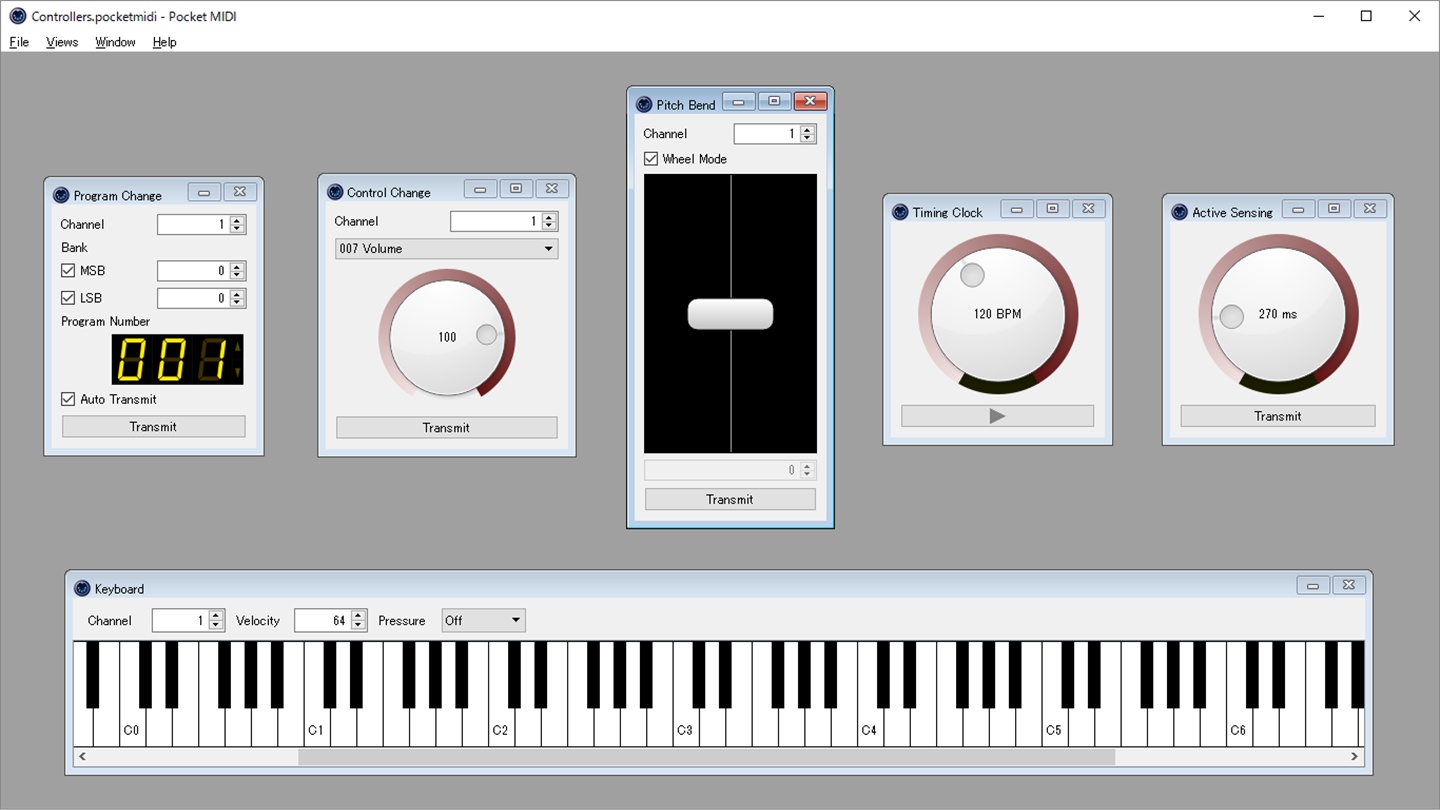Viewport: 1440px width, 810px height.
Task: Click the Timing Clock window icon
Action: pyautogui.click(x=900, y=212)
